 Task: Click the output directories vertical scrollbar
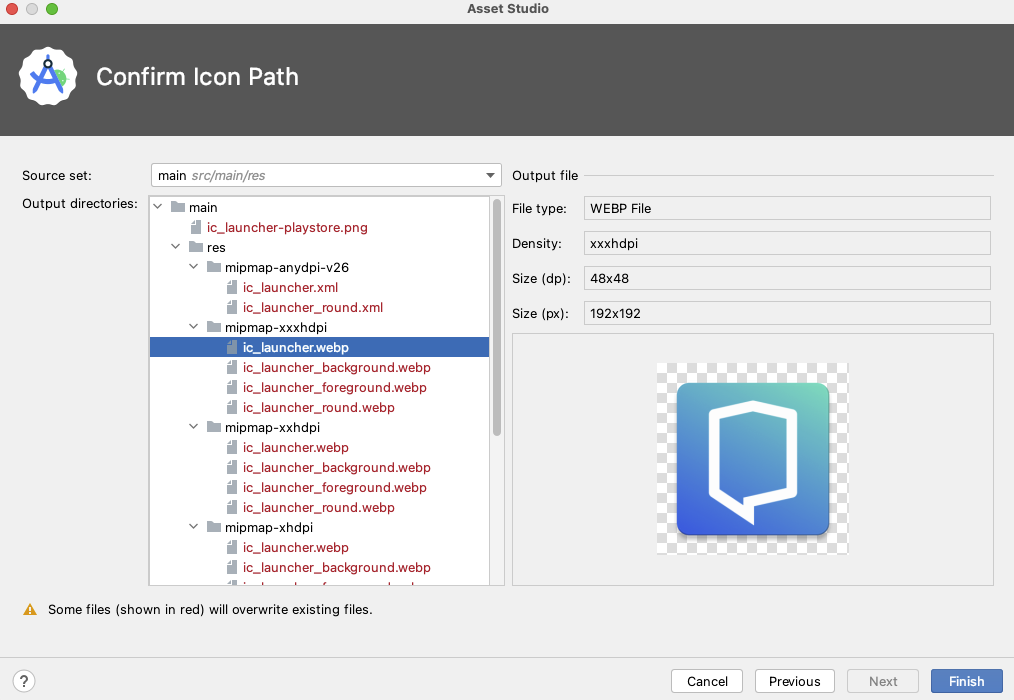(497, 316)
